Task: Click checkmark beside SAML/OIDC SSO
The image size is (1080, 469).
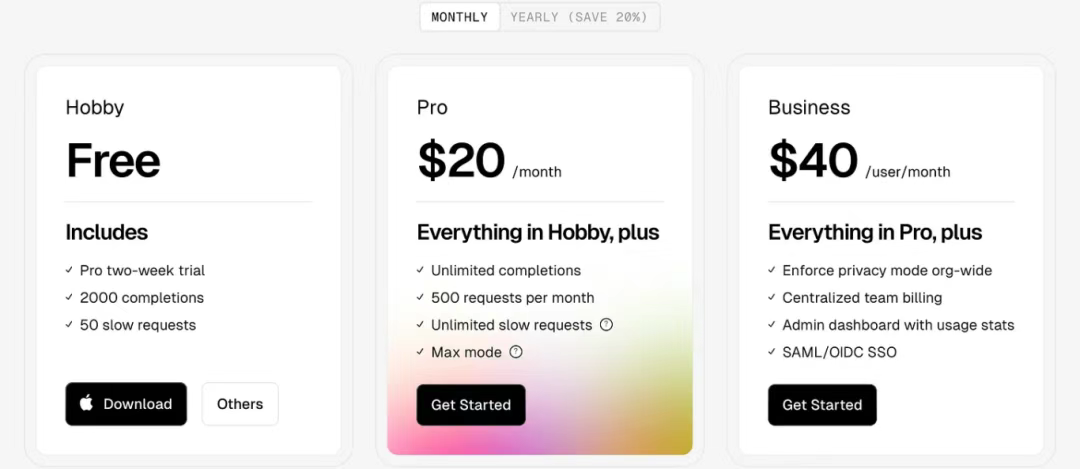Action: pyautogui.click(x=772, y=352)
